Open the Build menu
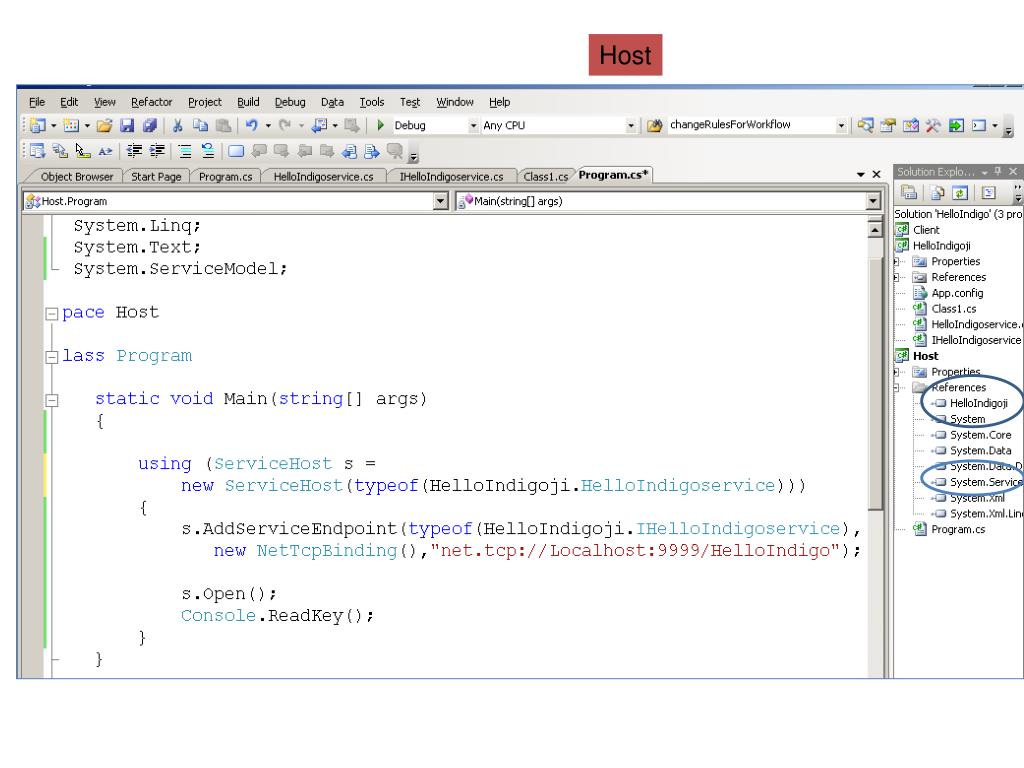1024x768 pixels. point(248,103)
